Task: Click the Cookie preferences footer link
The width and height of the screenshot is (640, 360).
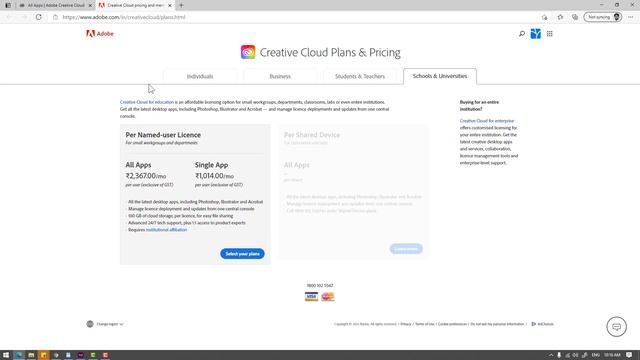Action: 452,324
